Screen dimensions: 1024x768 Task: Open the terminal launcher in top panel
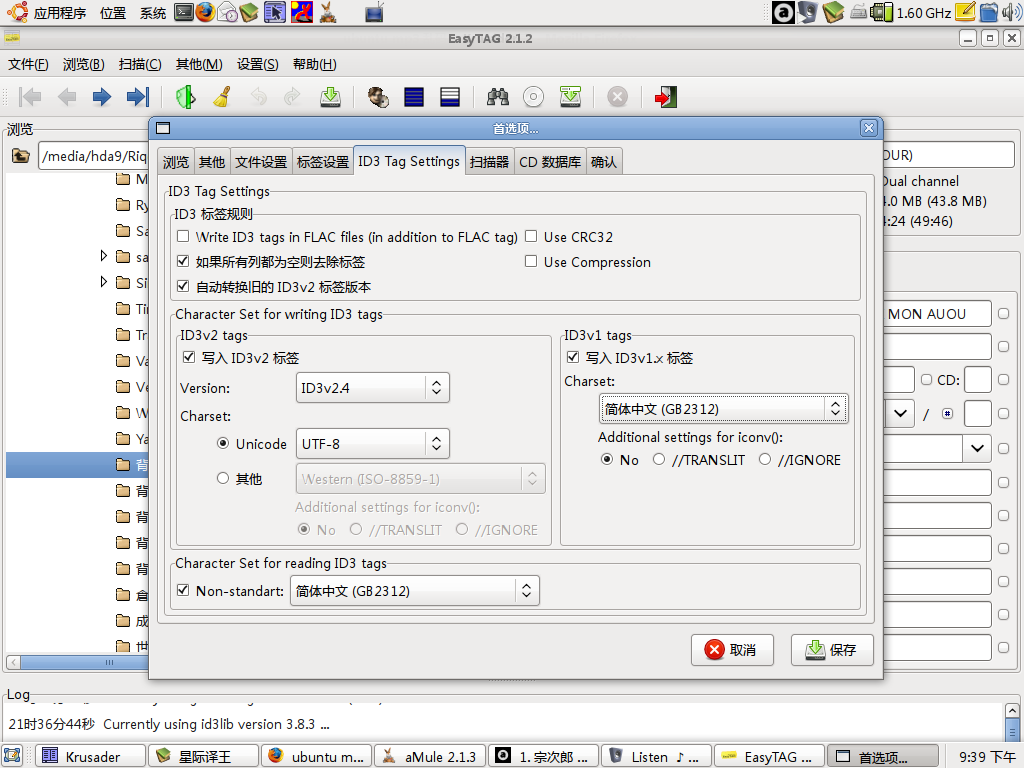184,12
